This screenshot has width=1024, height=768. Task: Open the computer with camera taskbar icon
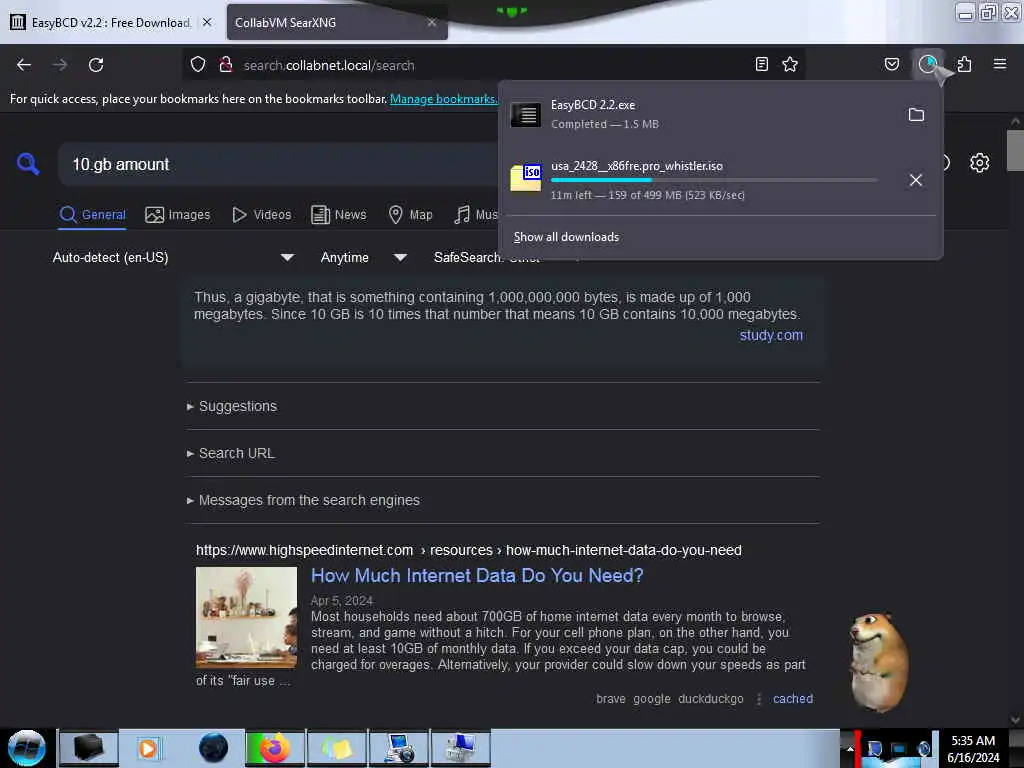point(399,748)
